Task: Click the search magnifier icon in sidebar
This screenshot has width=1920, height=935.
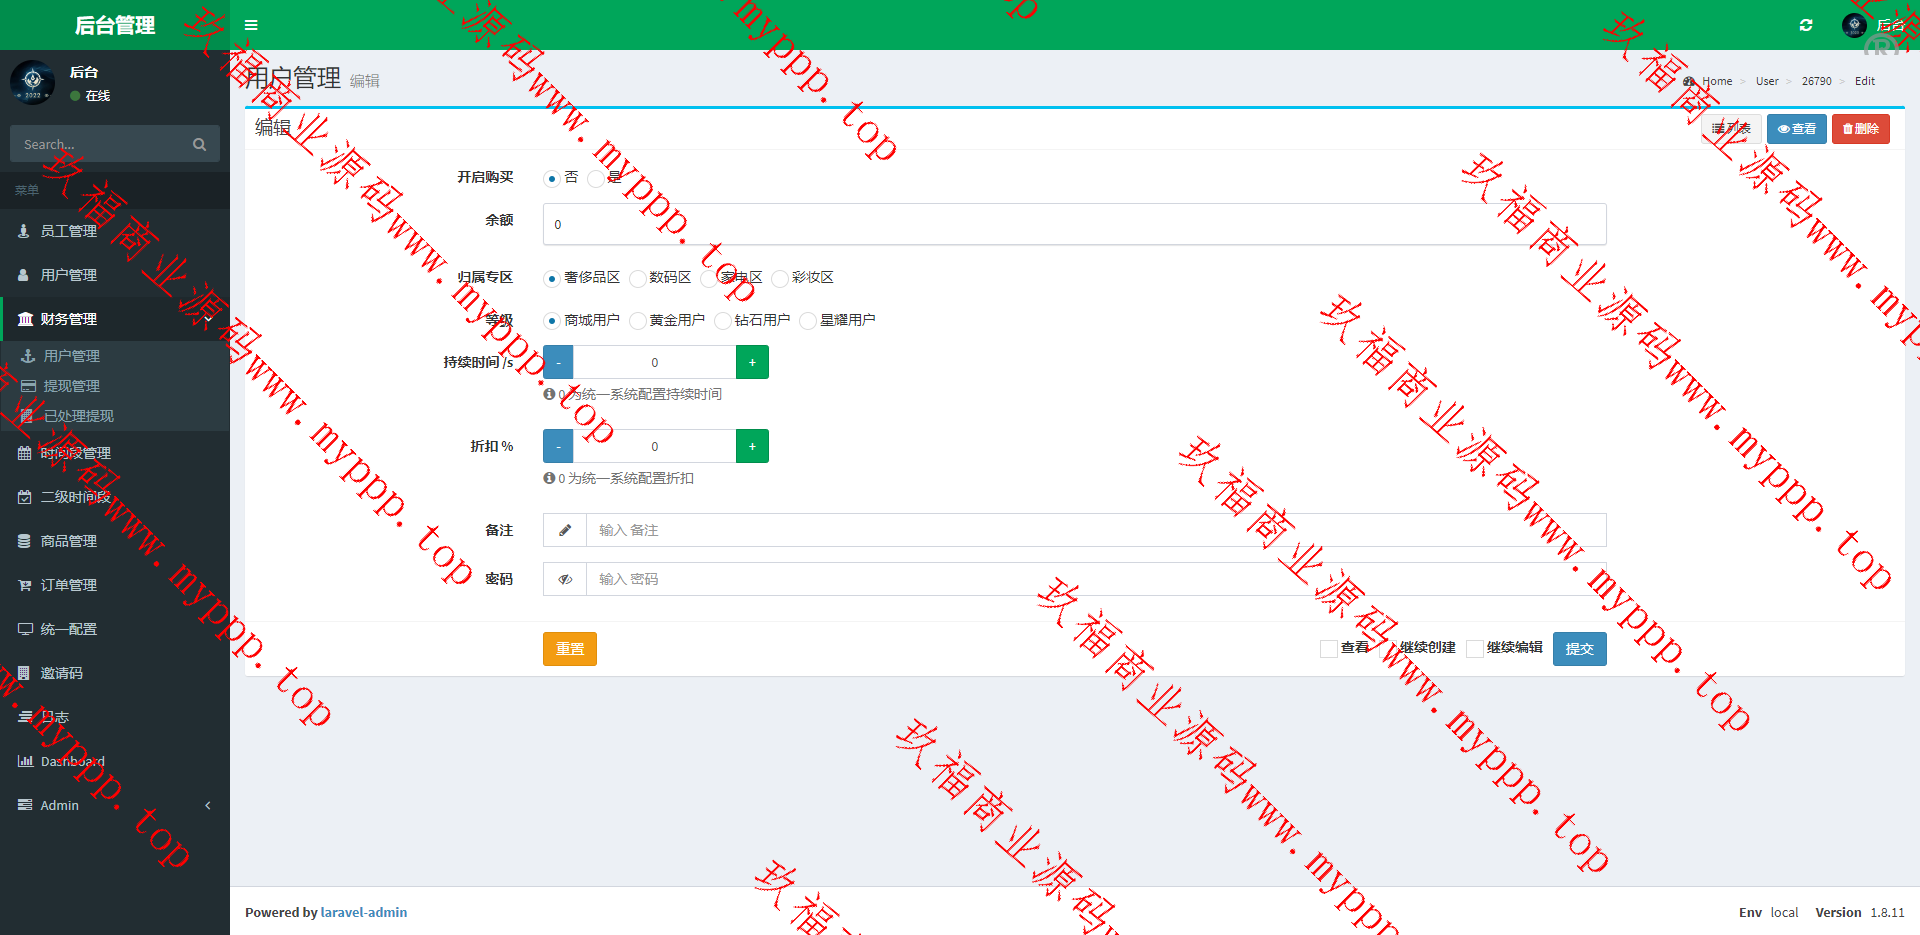Action: click(199, 145)
